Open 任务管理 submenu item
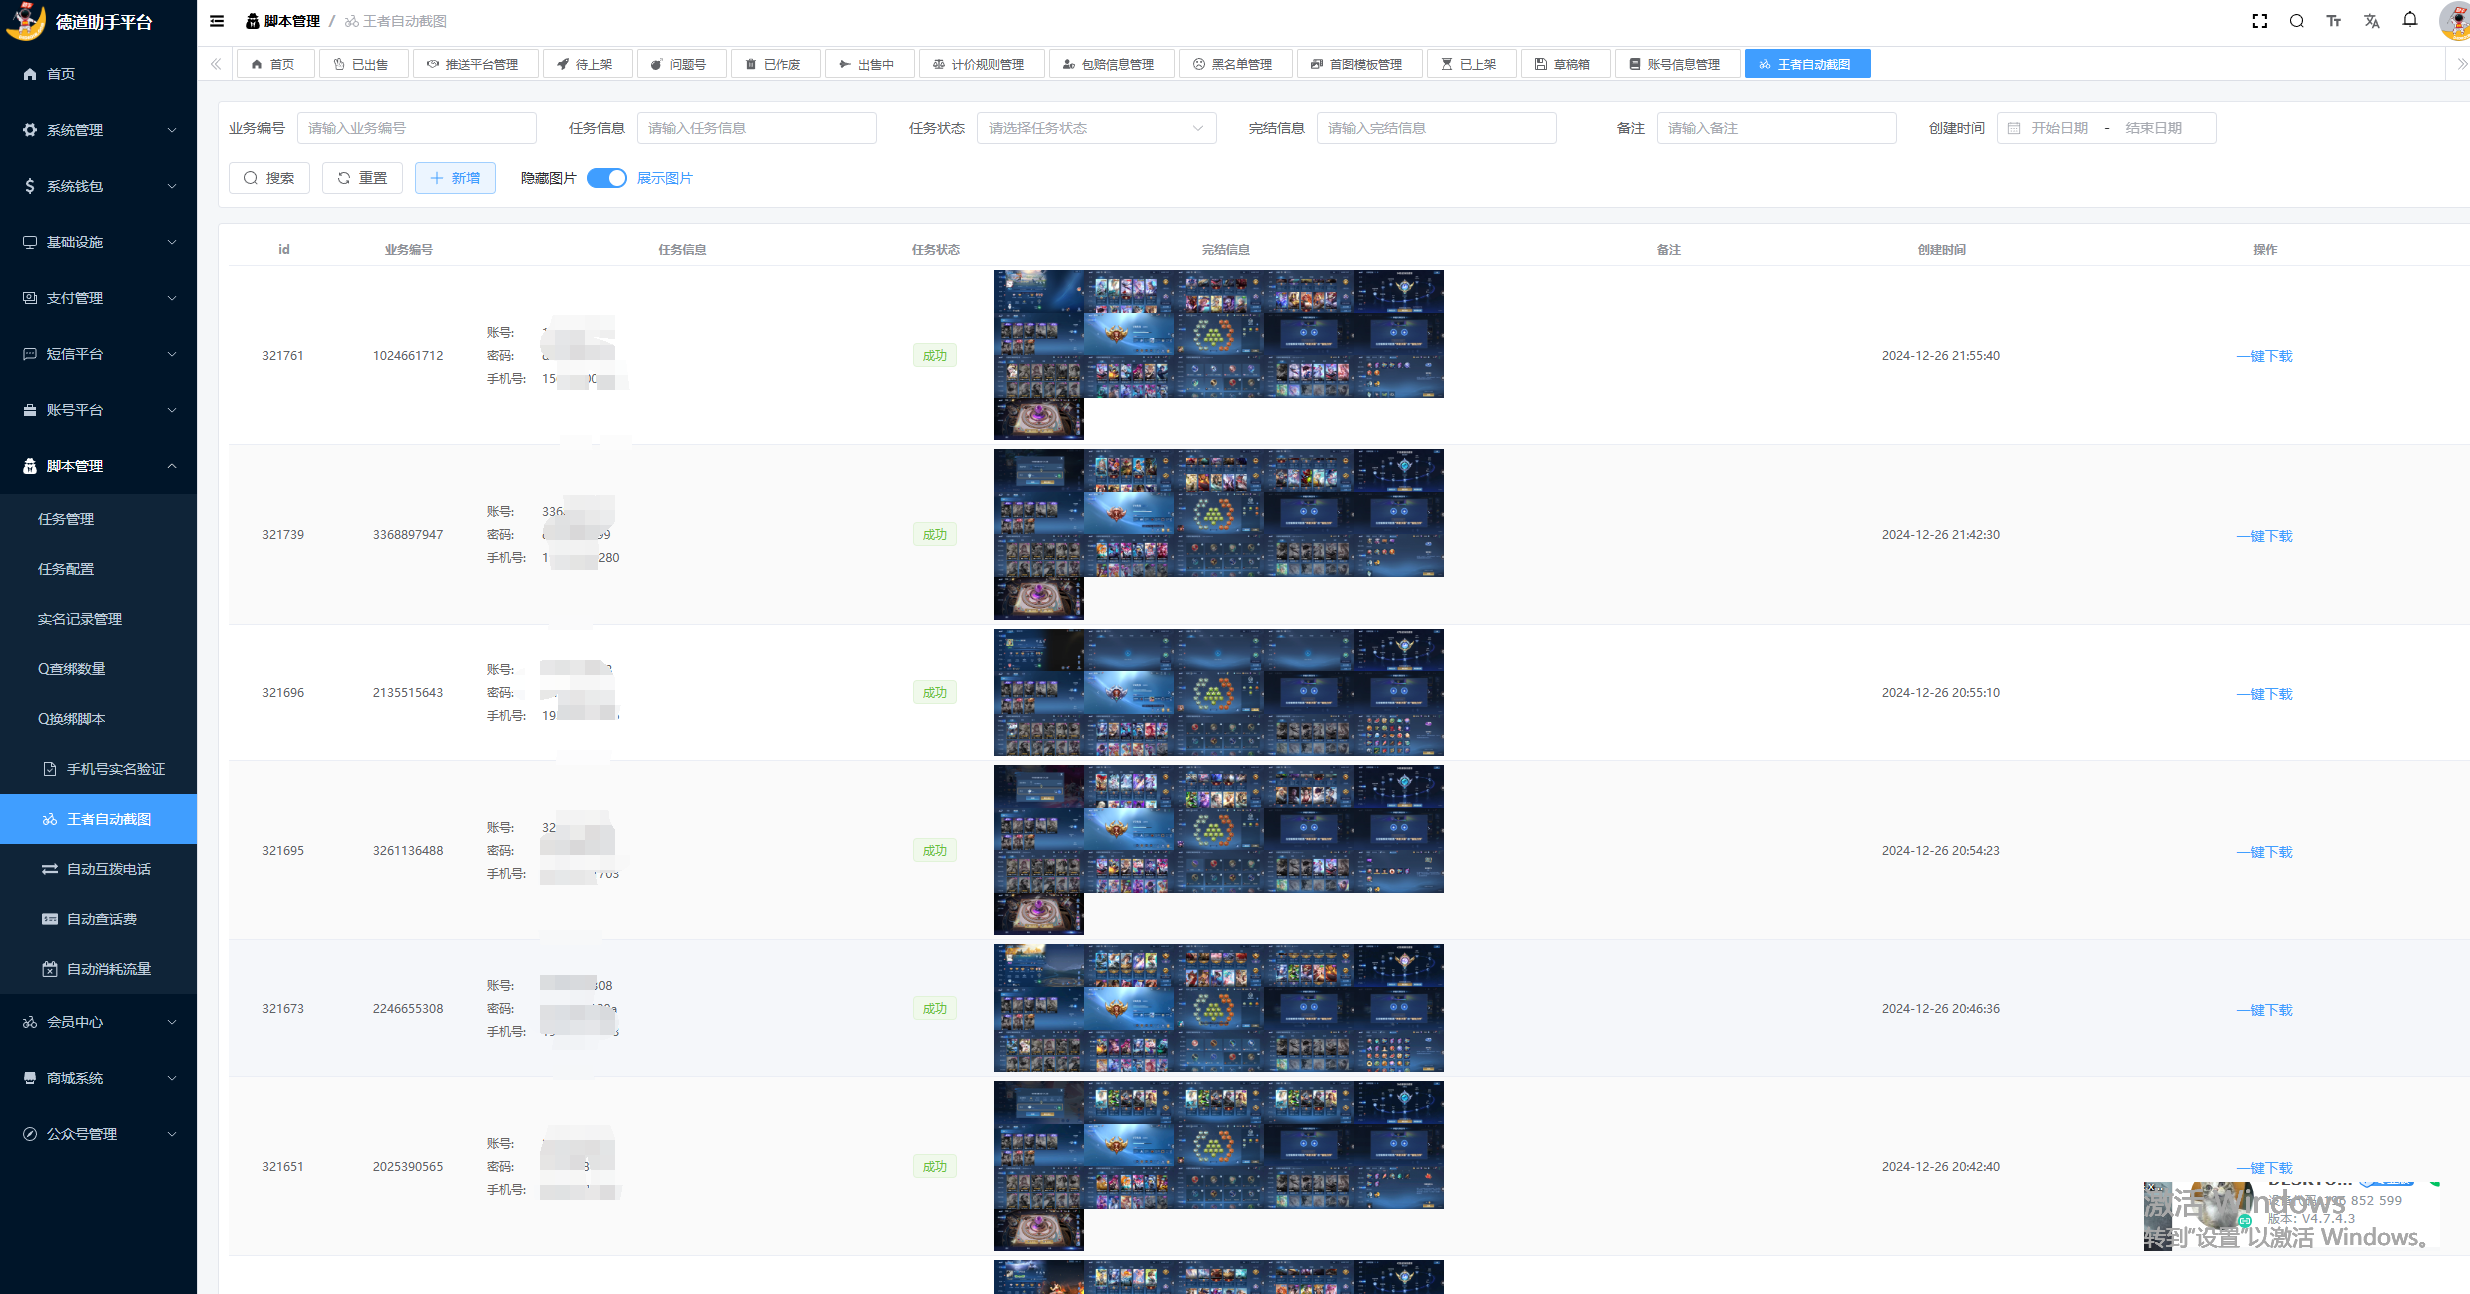2470x1294 pixels. (x=98, y=519)
